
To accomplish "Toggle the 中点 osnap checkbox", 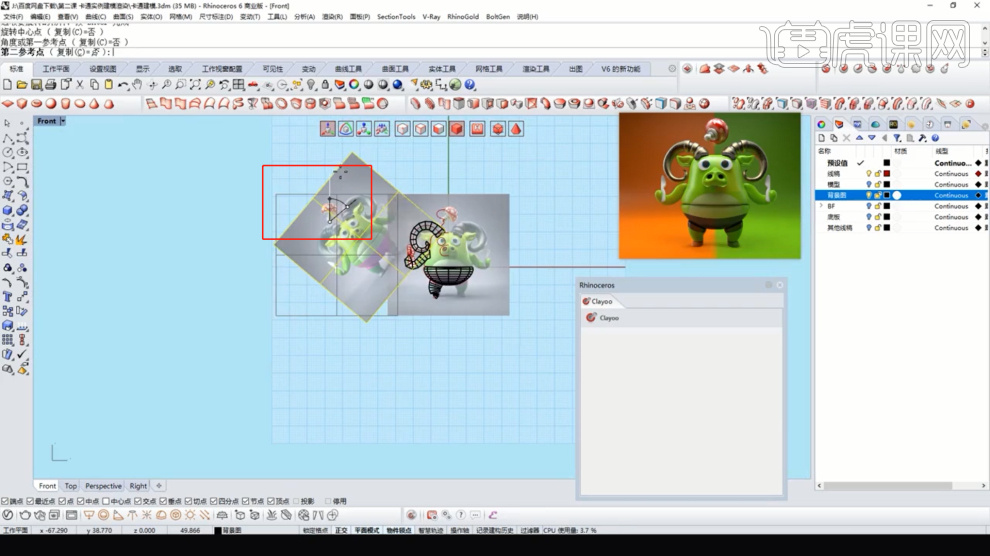I will [80, 501].
